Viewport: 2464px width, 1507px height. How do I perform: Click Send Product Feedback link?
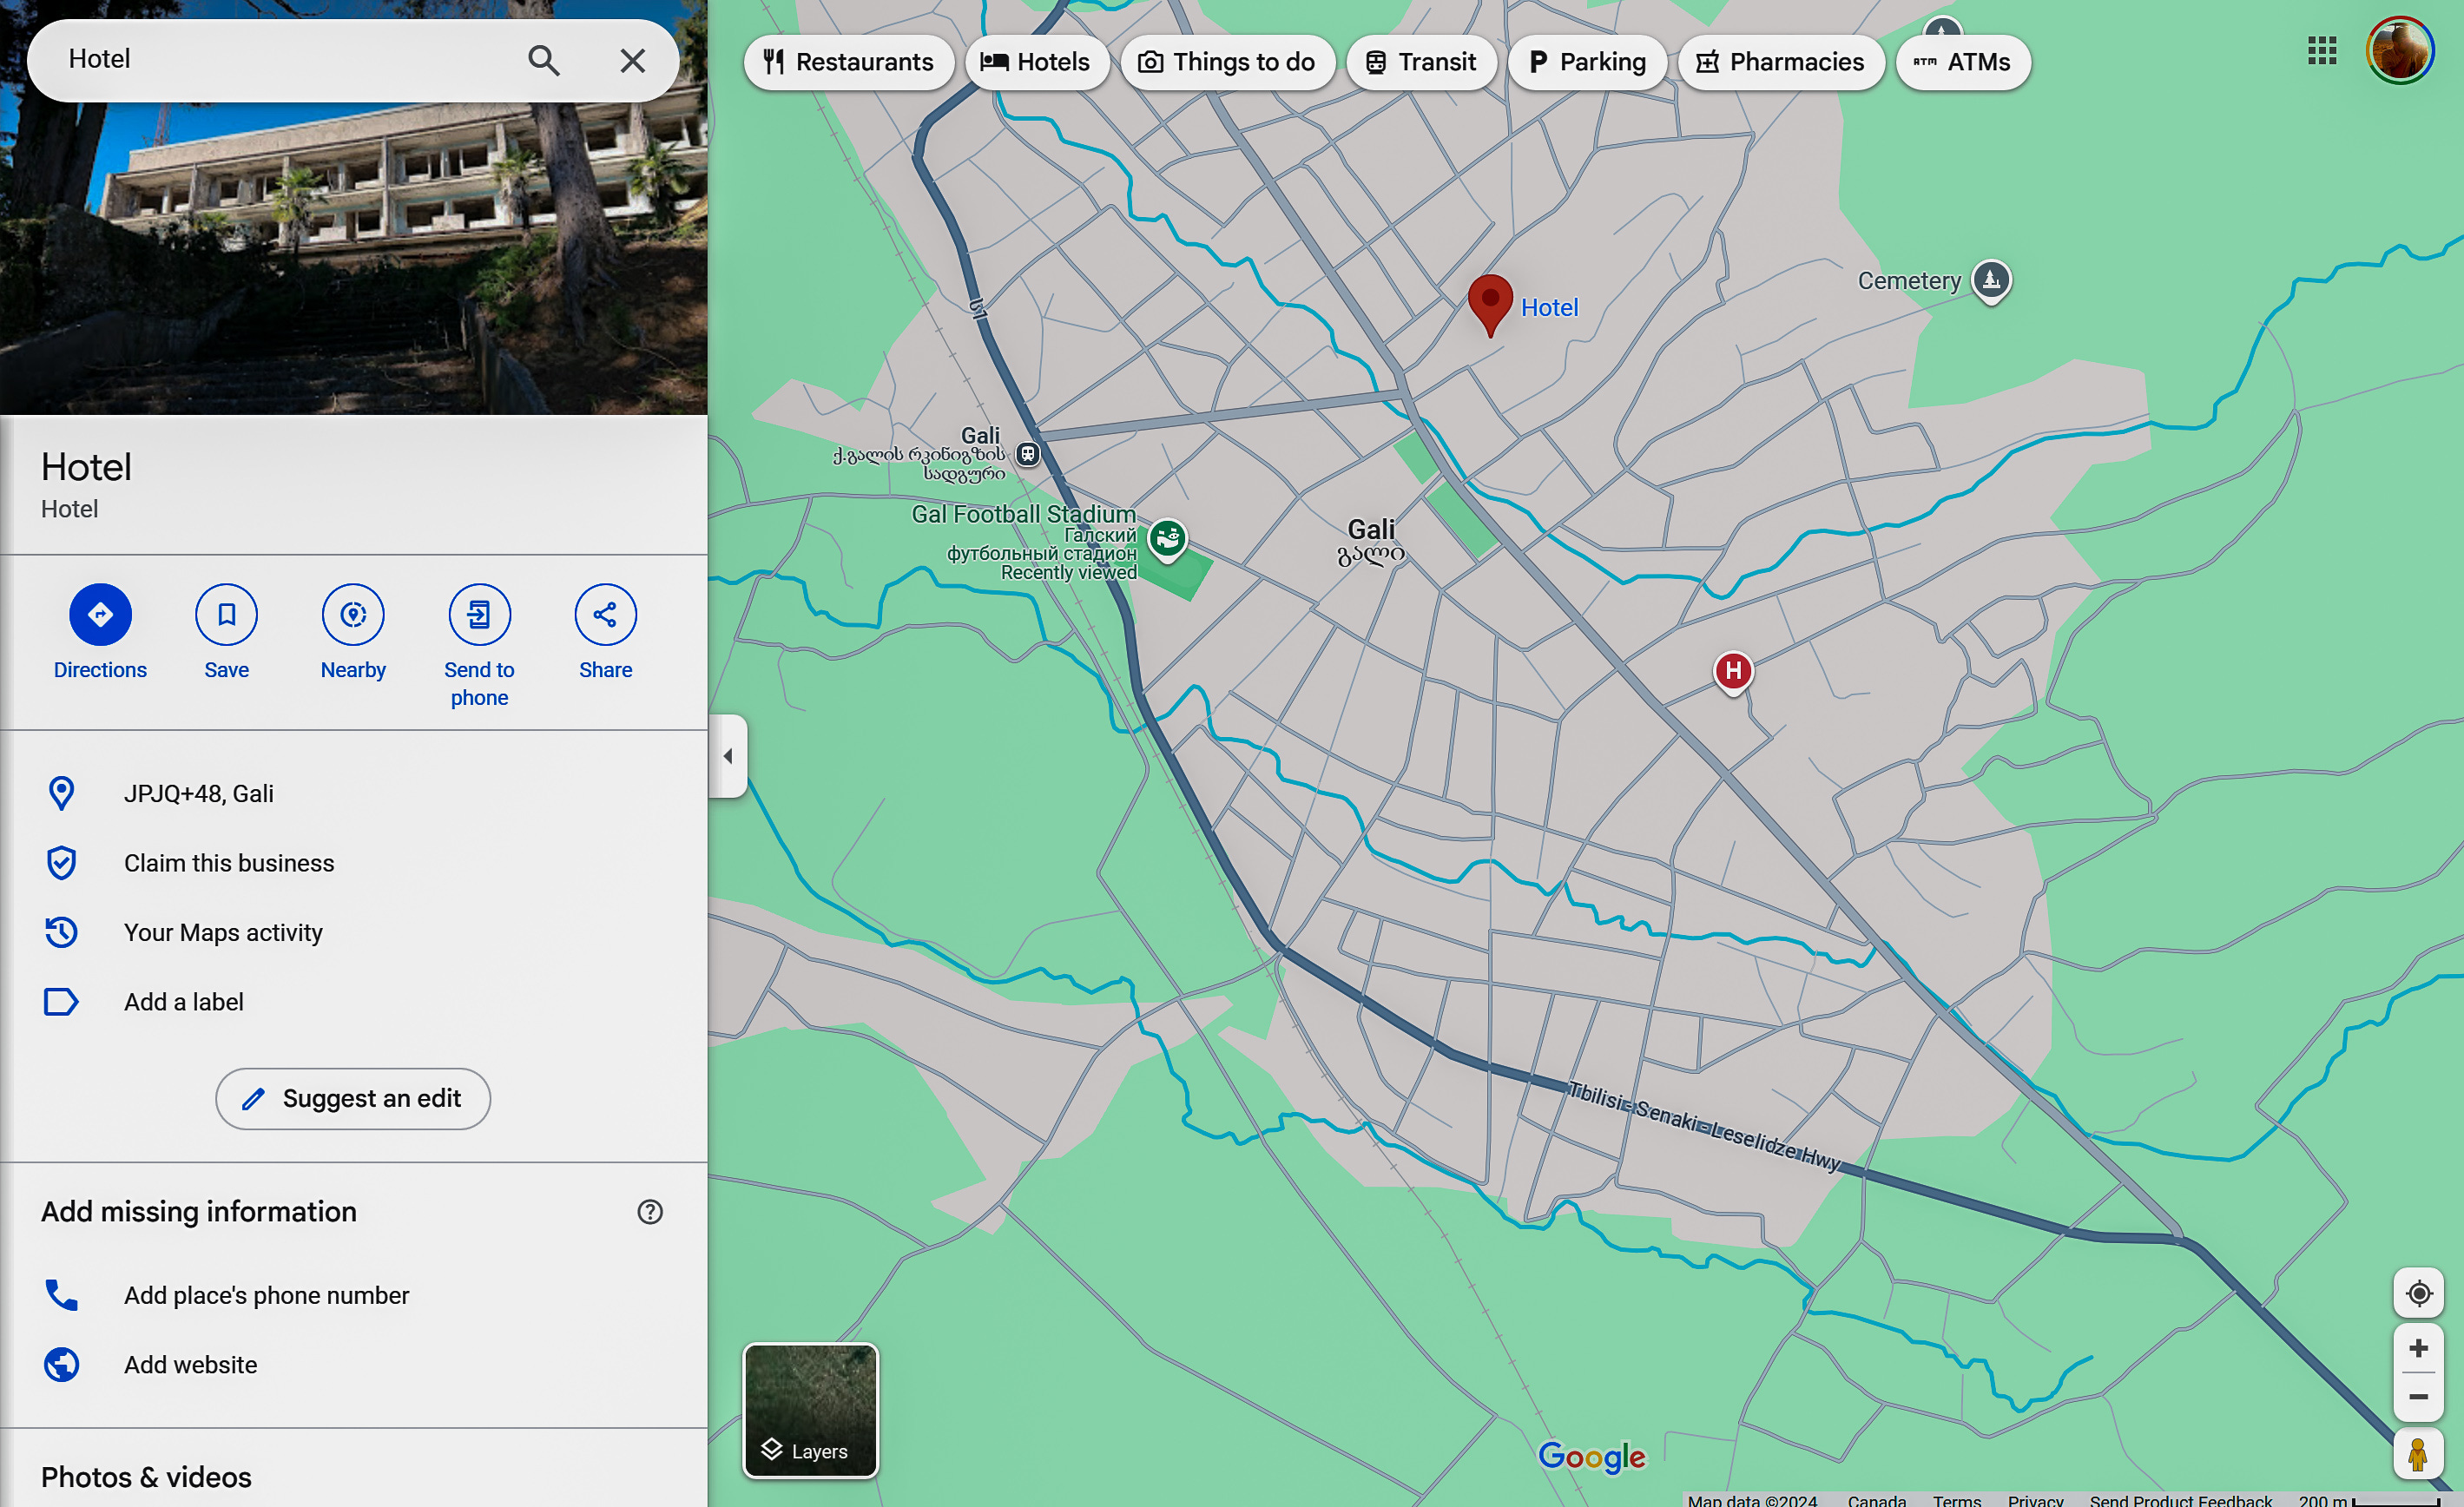pos(2180,1499)
